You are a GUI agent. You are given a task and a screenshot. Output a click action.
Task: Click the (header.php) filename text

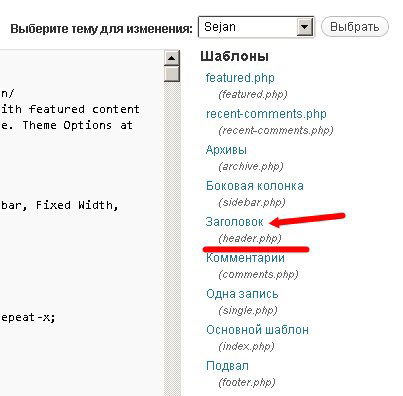coord(250,238)
